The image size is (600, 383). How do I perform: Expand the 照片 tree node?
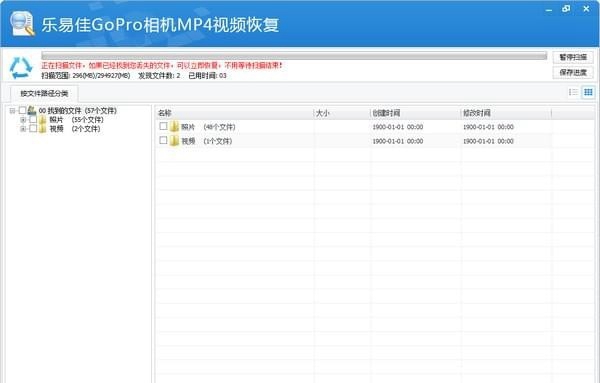(x=23, y=120)
